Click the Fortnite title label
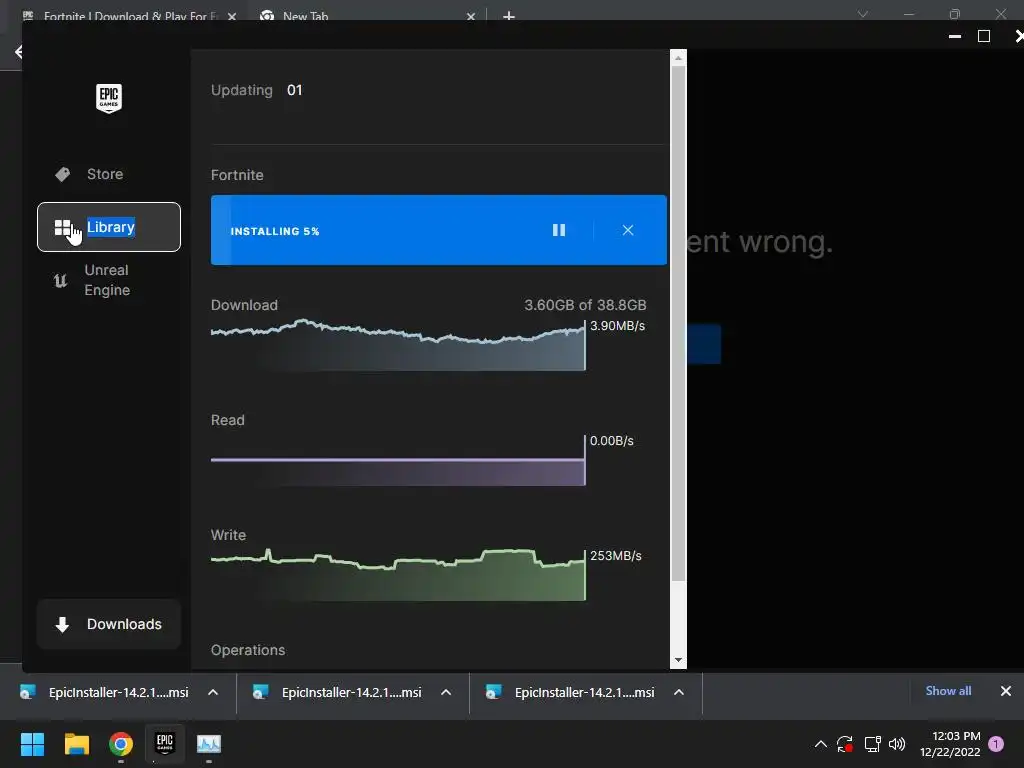The width and height of the screenshot is (1024, 768). point(237,175)
